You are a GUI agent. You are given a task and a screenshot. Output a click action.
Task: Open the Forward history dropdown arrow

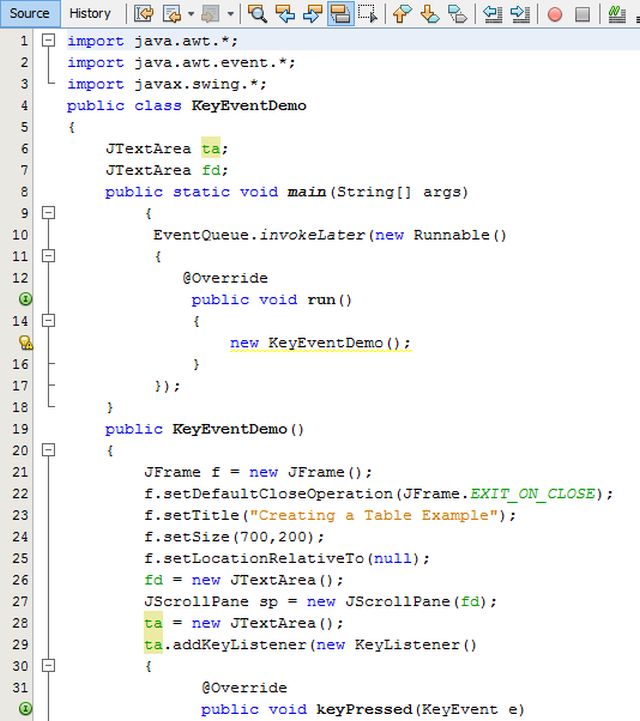click(230, 13)
